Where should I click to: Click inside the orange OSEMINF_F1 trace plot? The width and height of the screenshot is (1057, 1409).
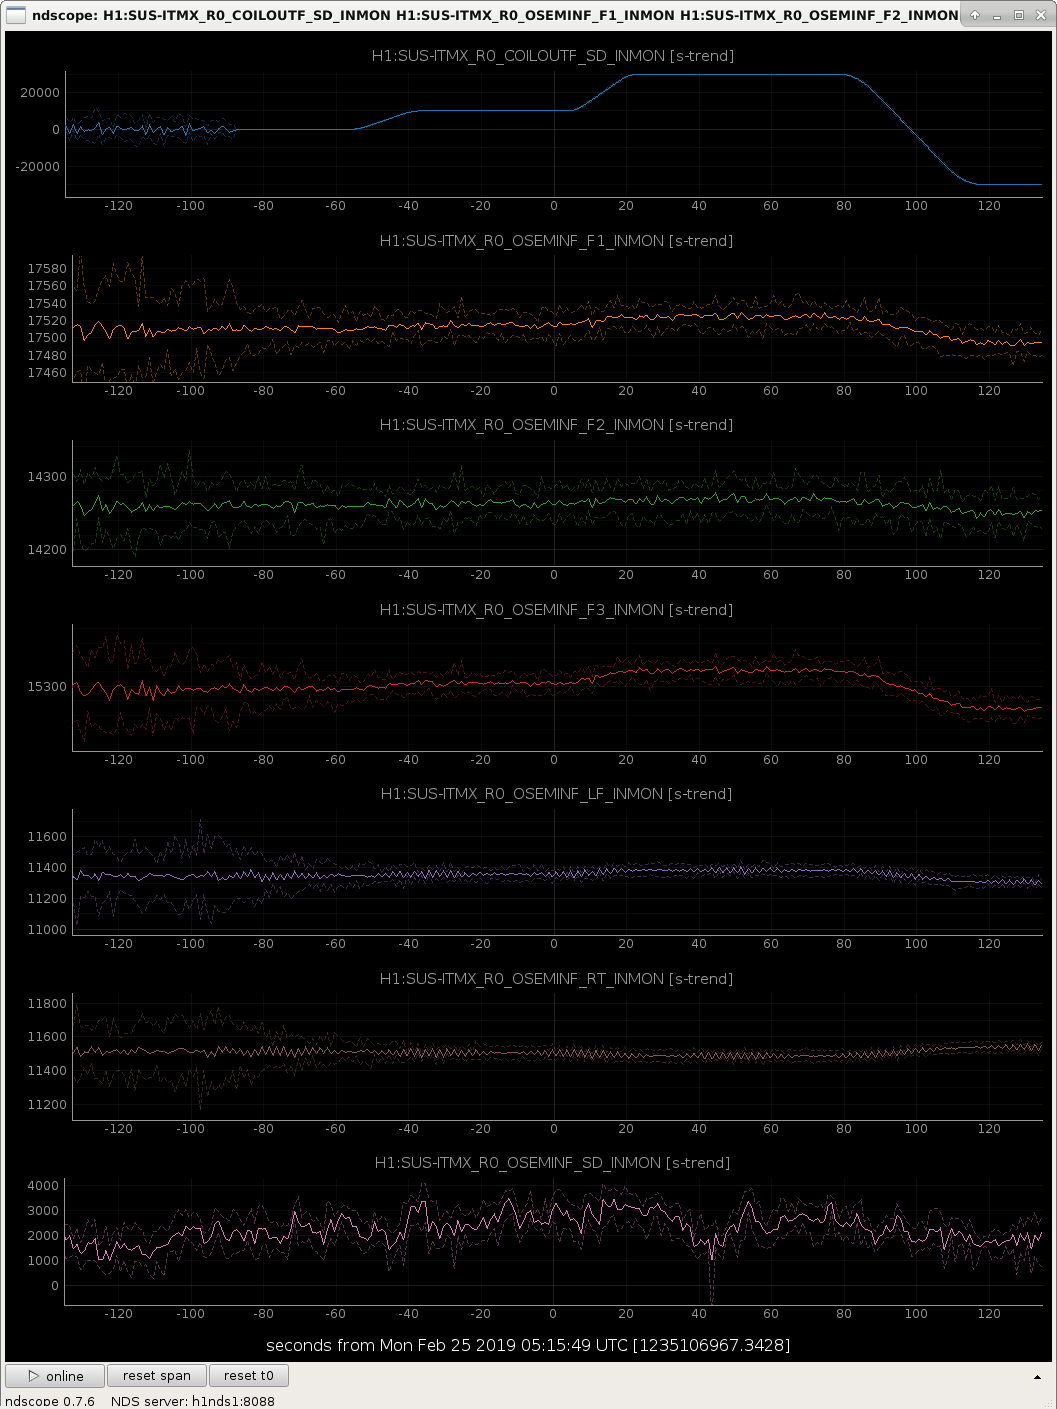(557, 318)
